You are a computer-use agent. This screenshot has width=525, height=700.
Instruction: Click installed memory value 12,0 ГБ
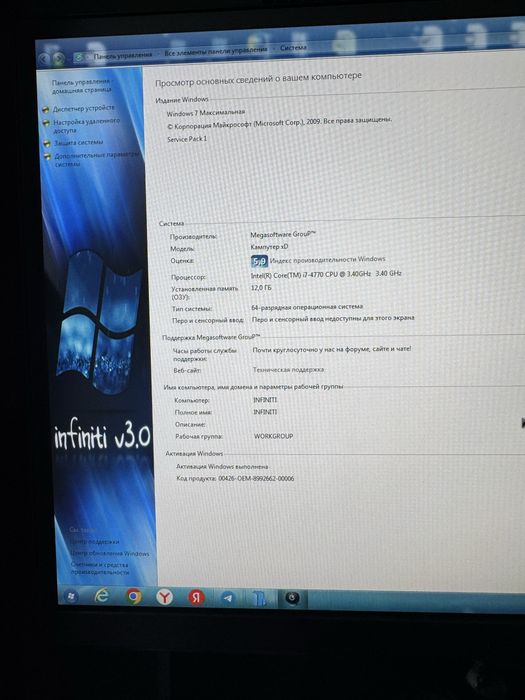tap(261, 288)
